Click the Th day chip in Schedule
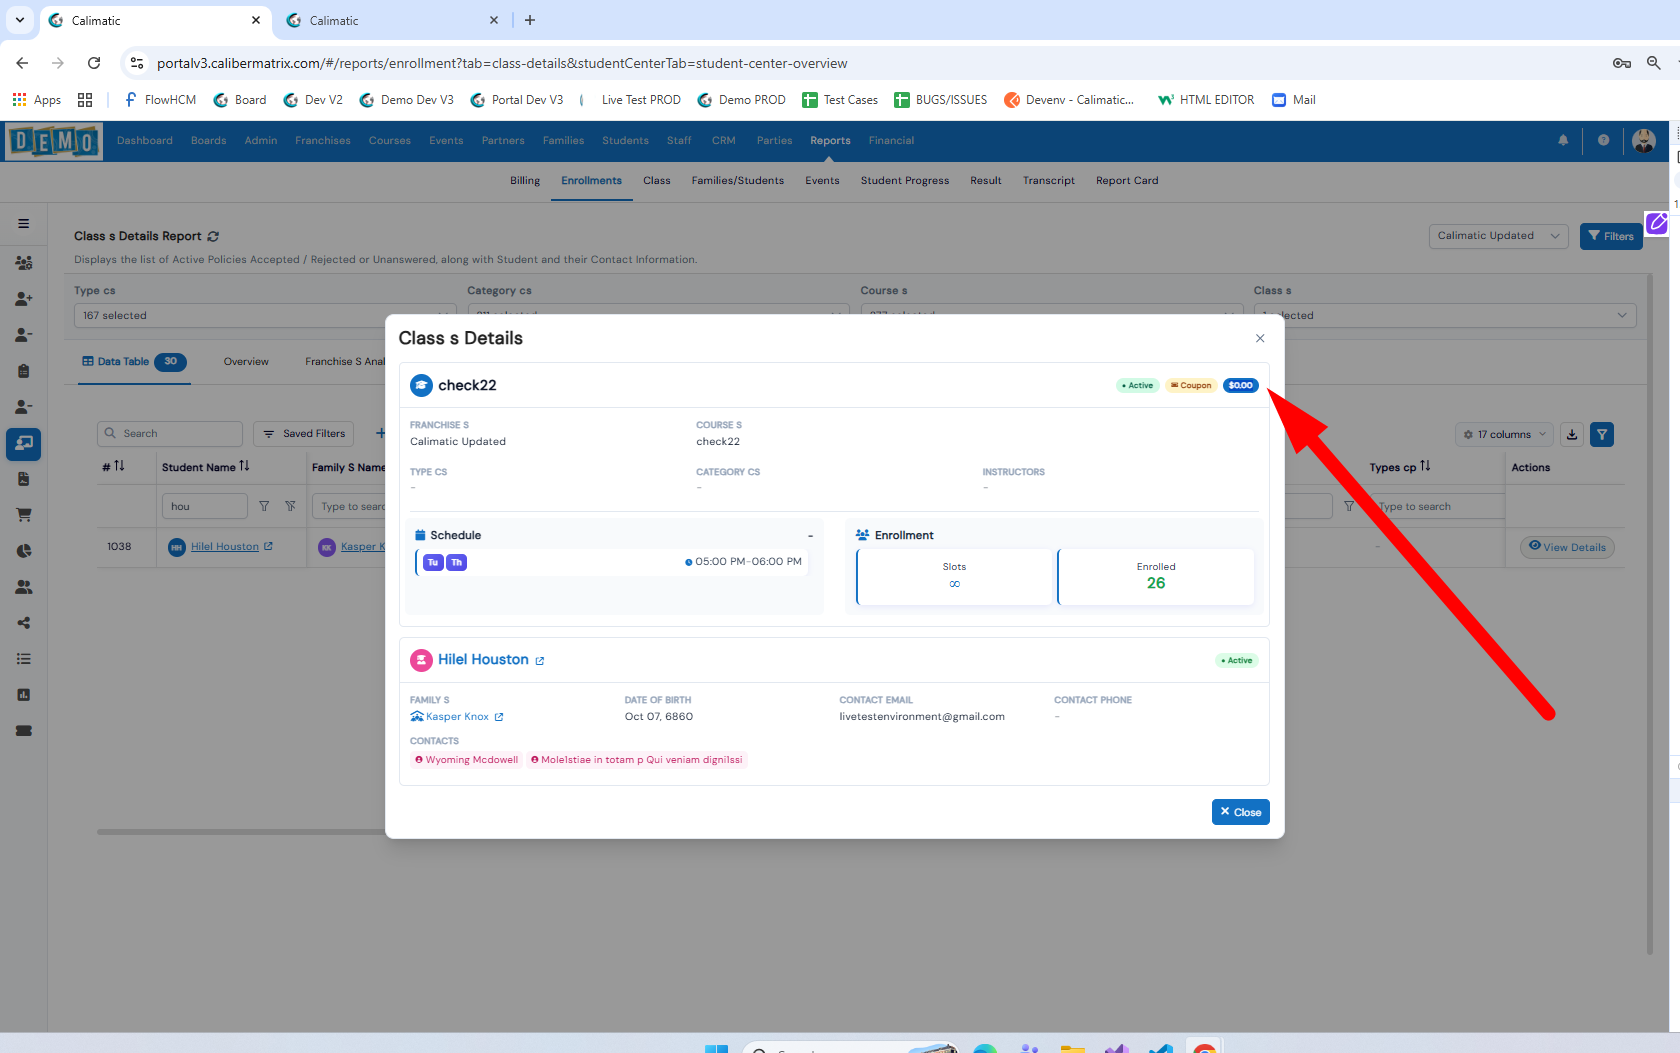Image resolution: width=1680 pixels, height=1053 pixels. (457, 562)
